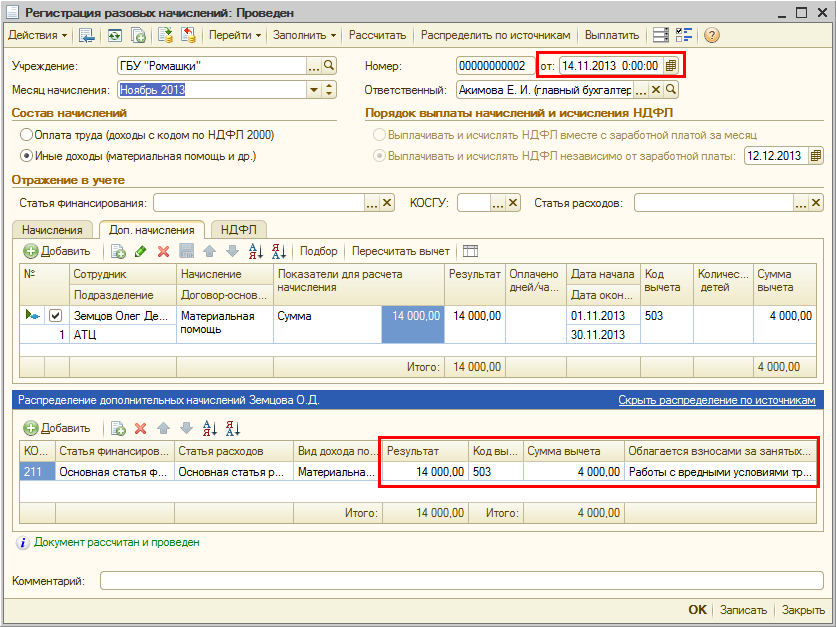Select the Оплата труда radio option
The height and width of the screenshot is (627, 836).
pos(26,134)
